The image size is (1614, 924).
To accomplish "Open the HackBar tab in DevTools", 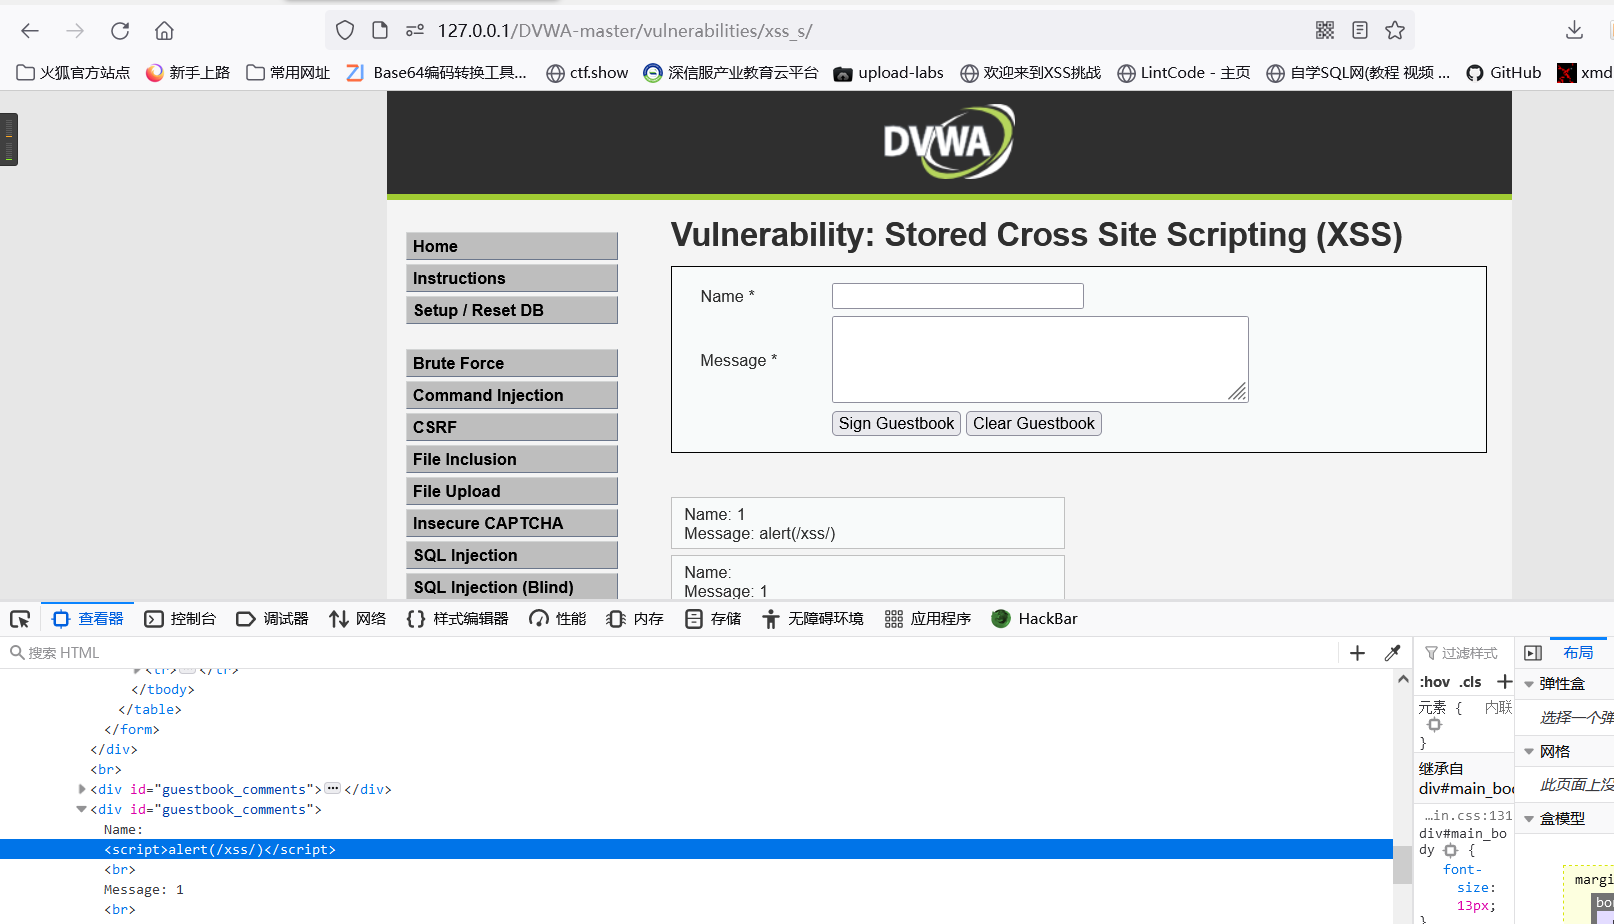I will pos(1034,618).
